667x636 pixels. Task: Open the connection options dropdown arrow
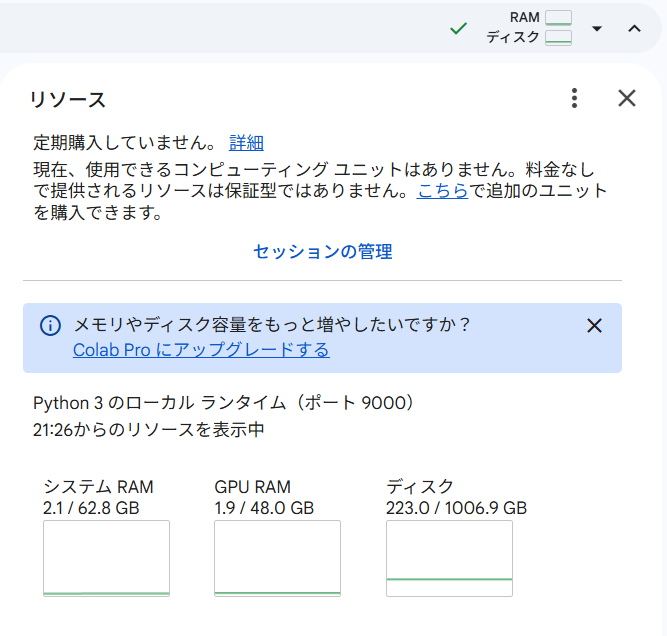click(597, 29)
